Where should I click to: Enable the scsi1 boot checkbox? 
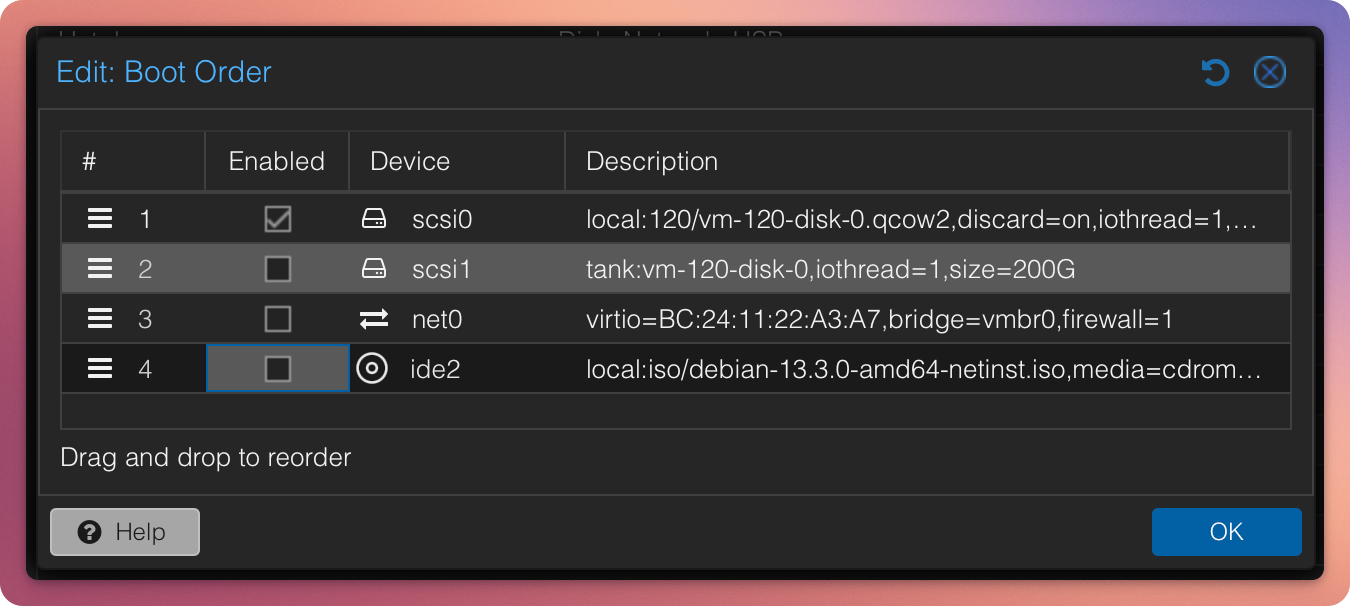click(277, 269)
